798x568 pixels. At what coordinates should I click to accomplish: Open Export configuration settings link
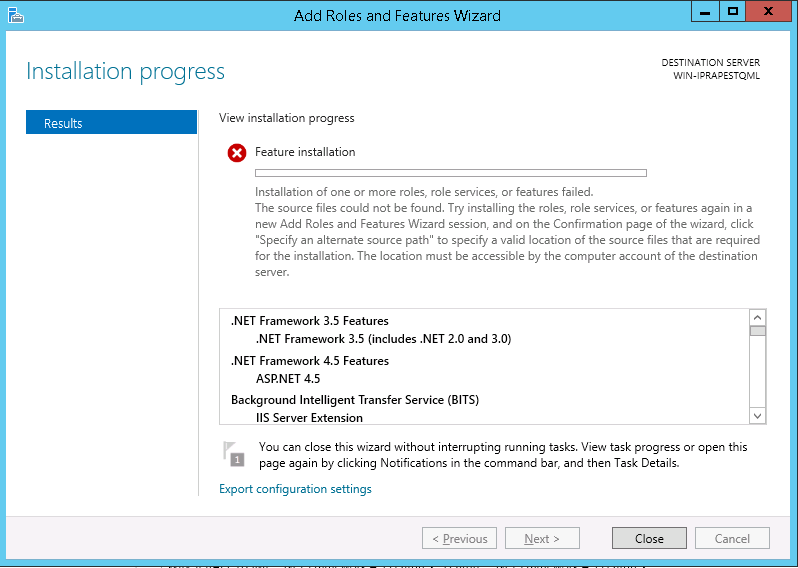pyautogui.click(x=295, y=489)
